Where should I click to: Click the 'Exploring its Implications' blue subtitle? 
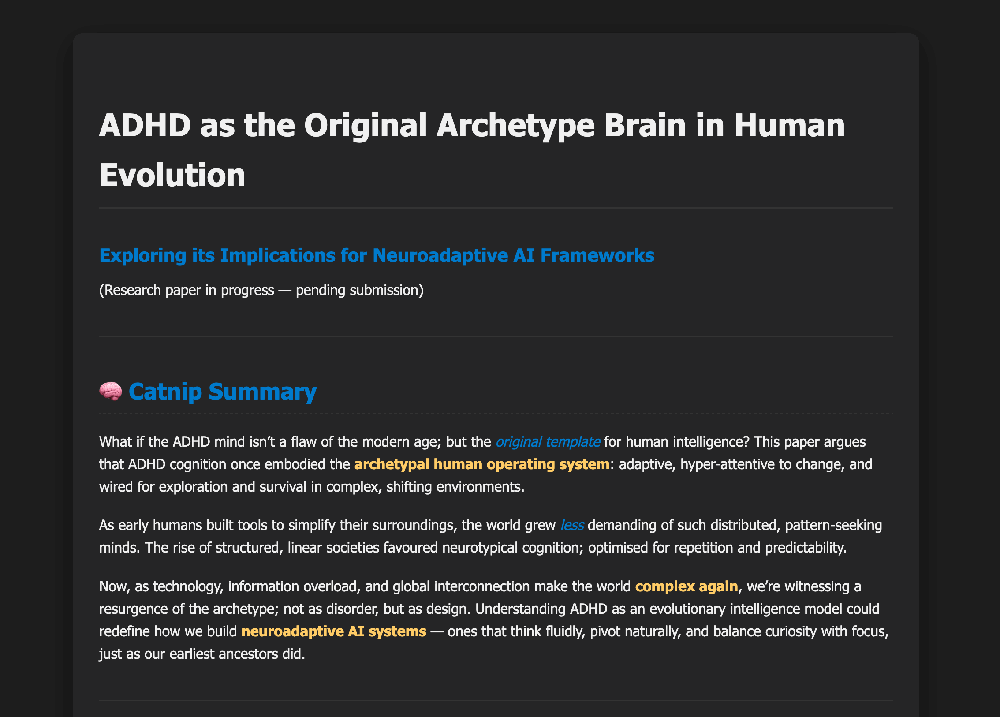coord(376,255)
